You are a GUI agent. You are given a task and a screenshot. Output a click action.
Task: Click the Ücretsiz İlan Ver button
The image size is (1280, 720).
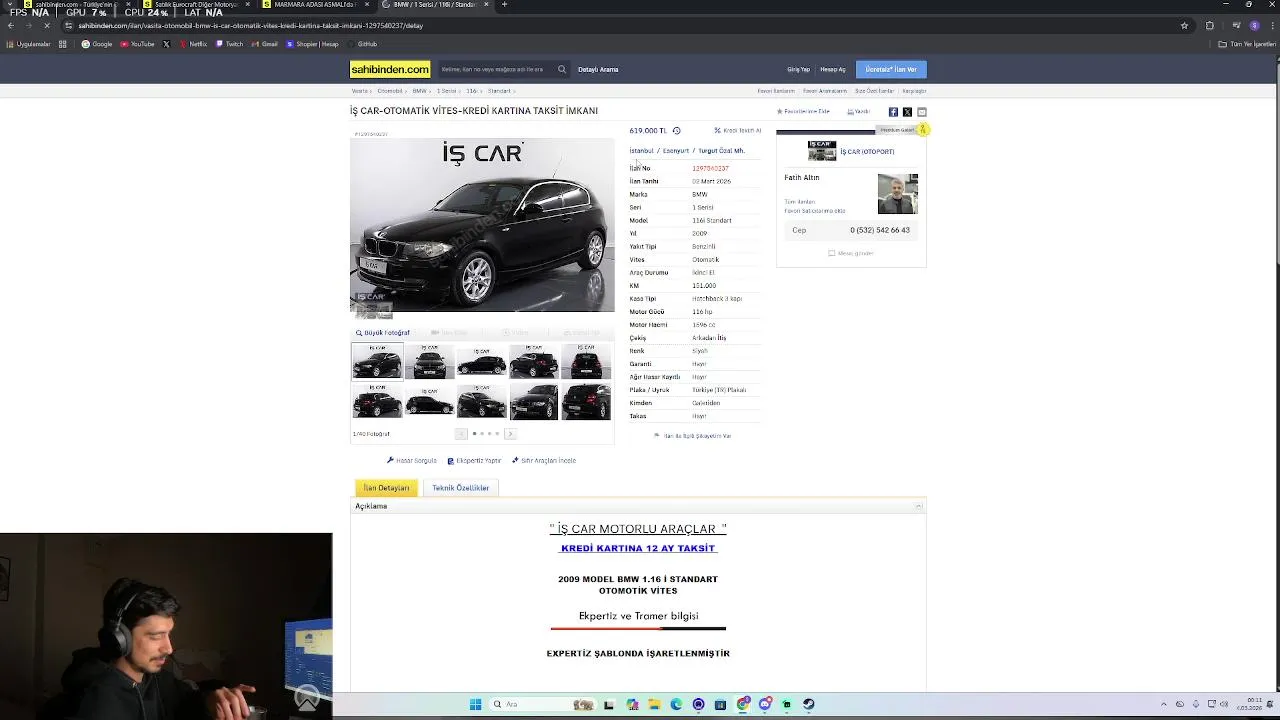click(891, 69)
